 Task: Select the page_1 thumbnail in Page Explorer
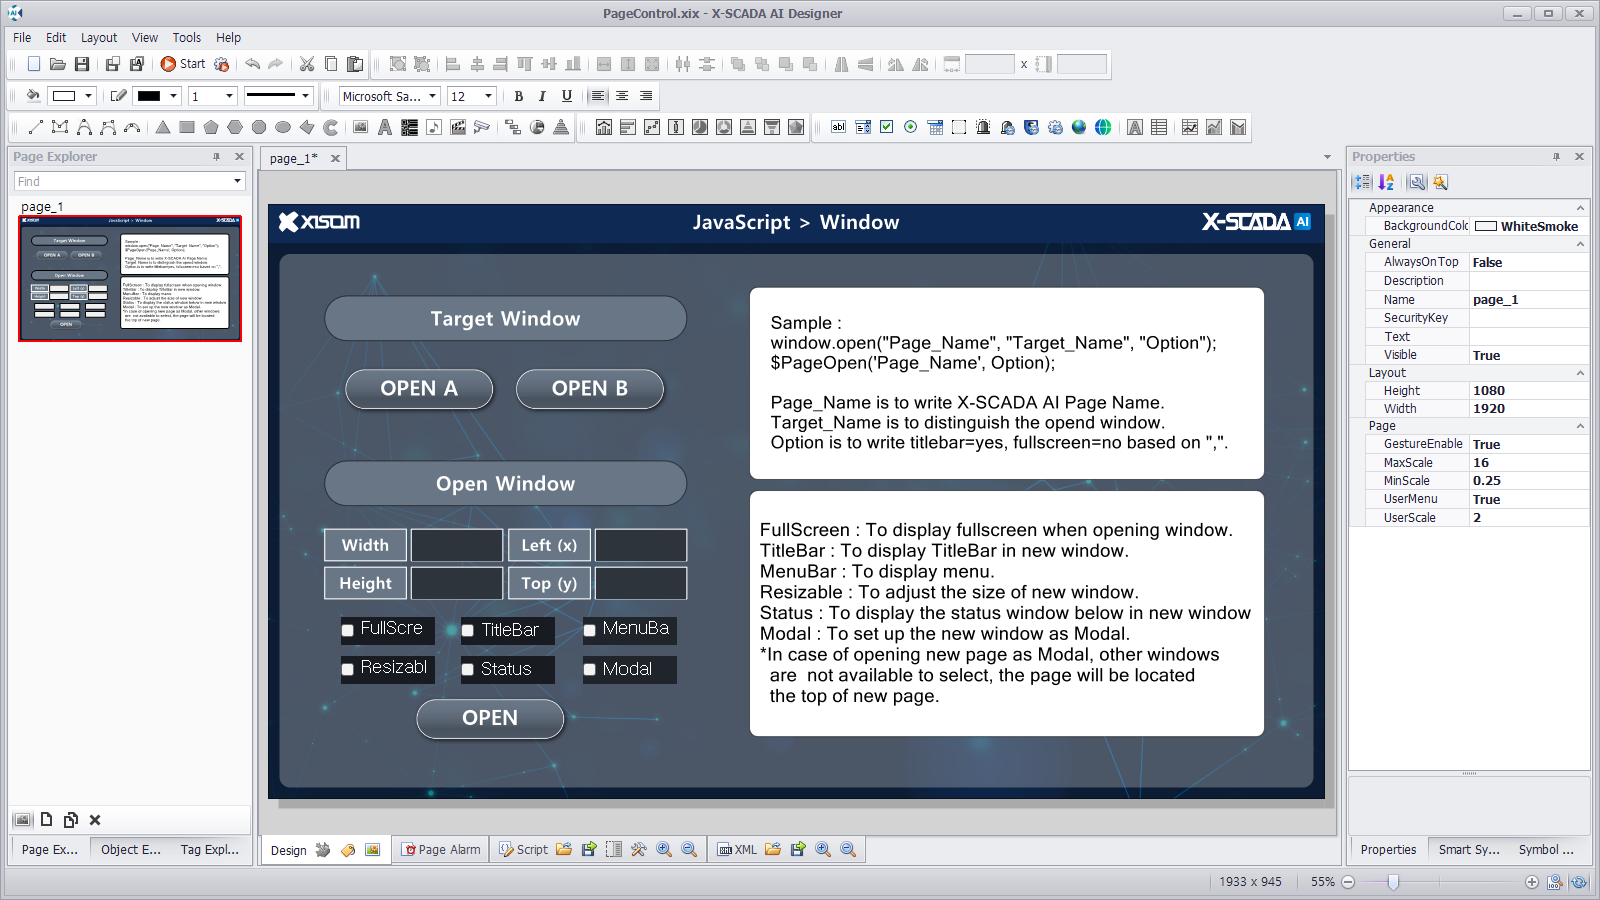[x=130, y=279]
